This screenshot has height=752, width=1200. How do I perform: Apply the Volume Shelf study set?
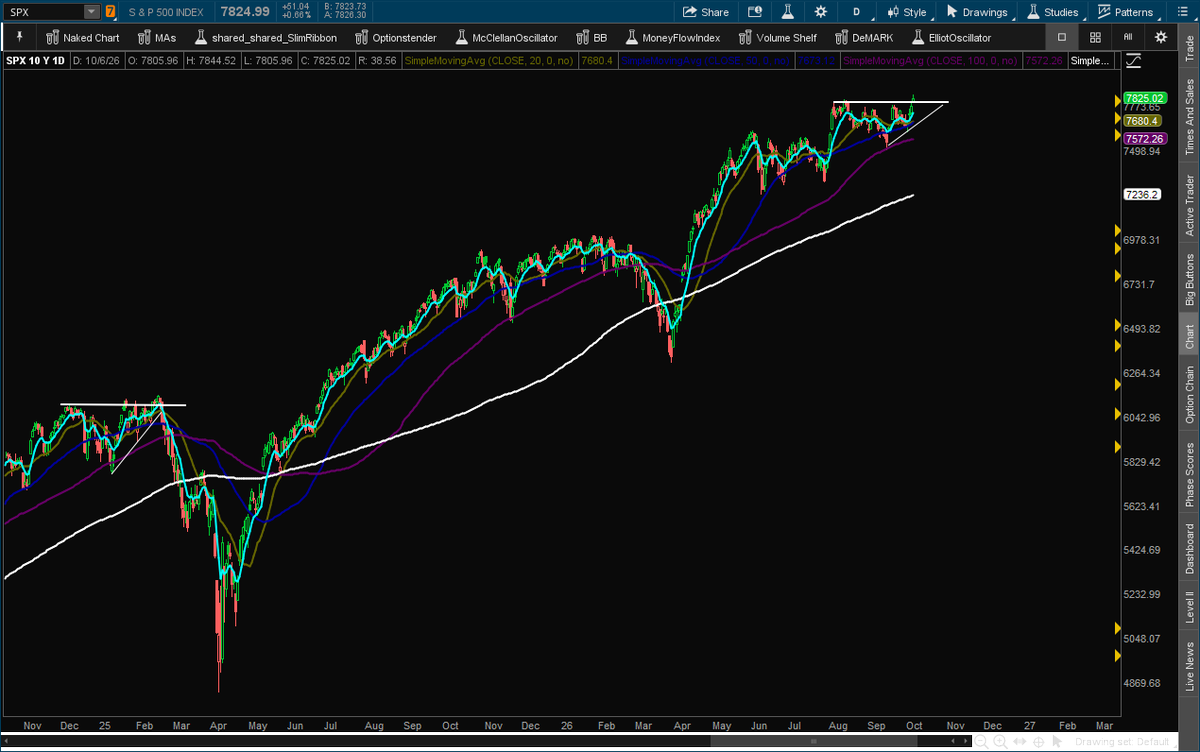tap(777, 37)
